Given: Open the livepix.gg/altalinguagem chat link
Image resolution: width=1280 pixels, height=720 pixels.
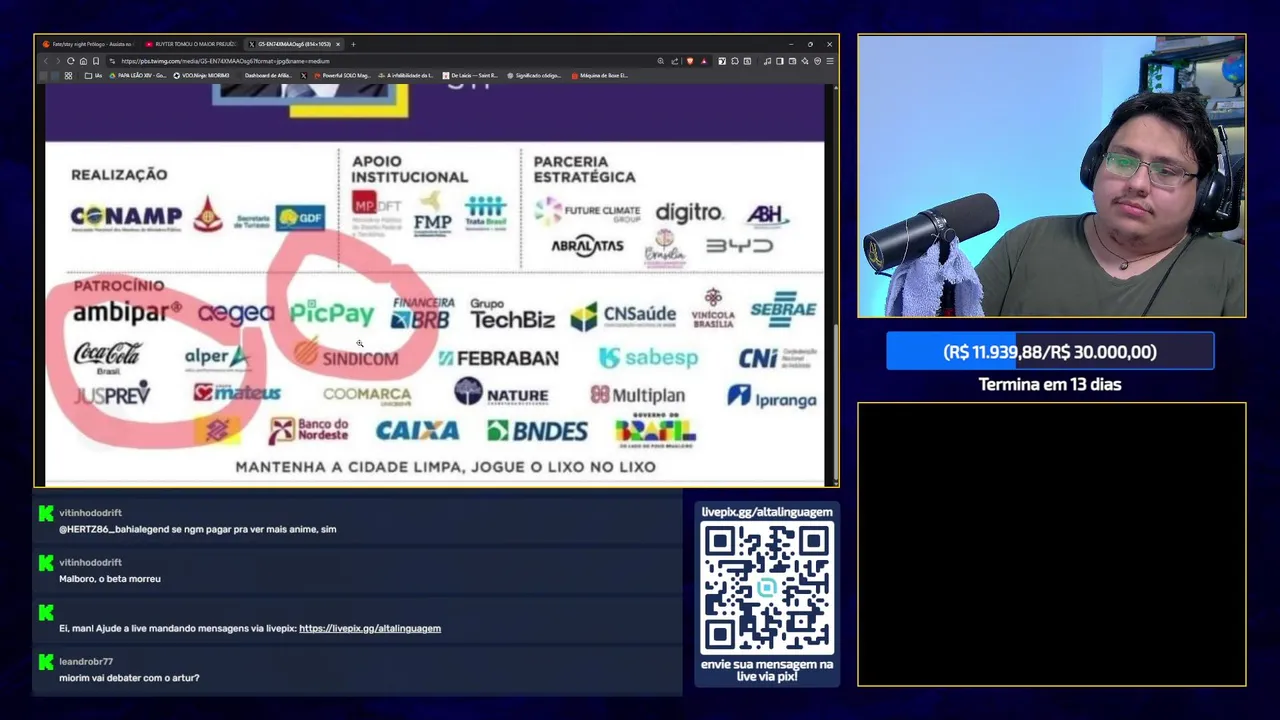Looking at the screenshot, I should click(370, 628).
